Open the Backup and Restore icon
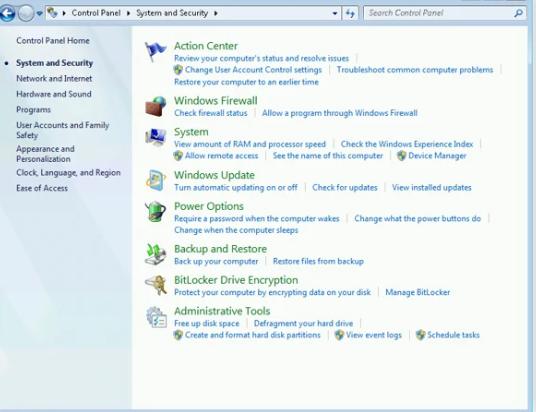536x412 pixels. tap(156, 254)
